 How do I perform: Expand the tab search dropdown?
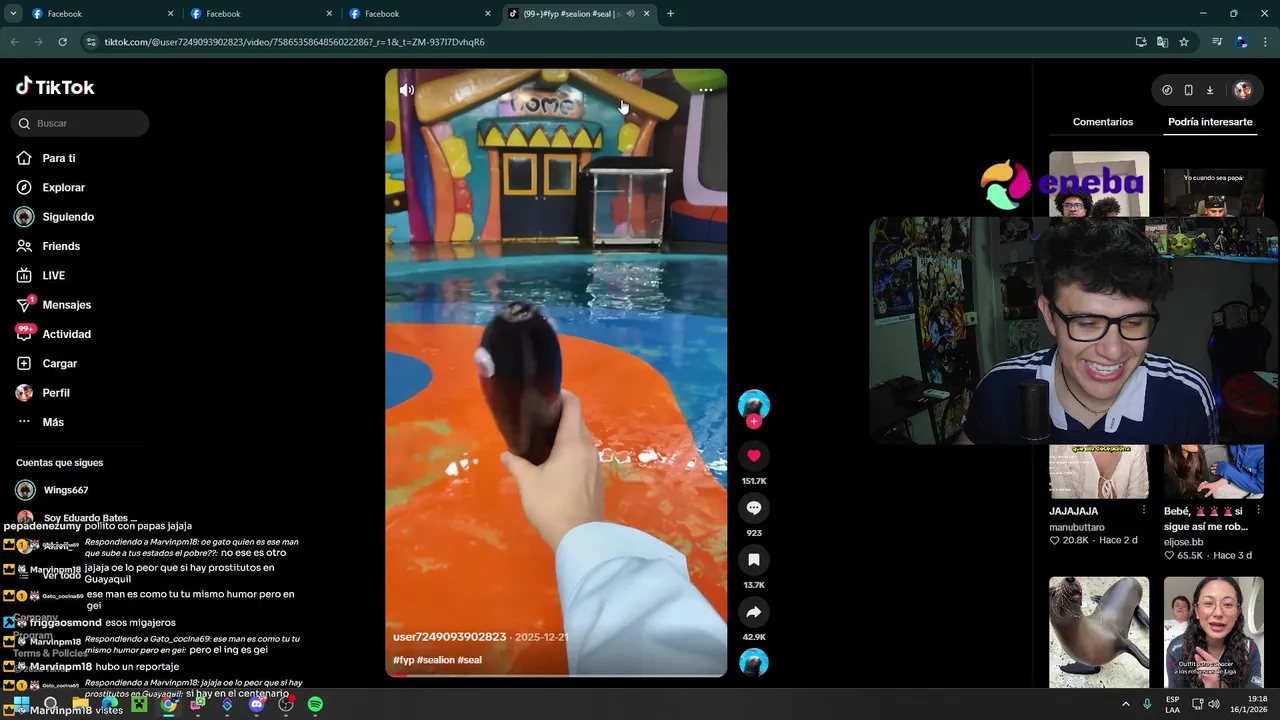click(13, 14)
